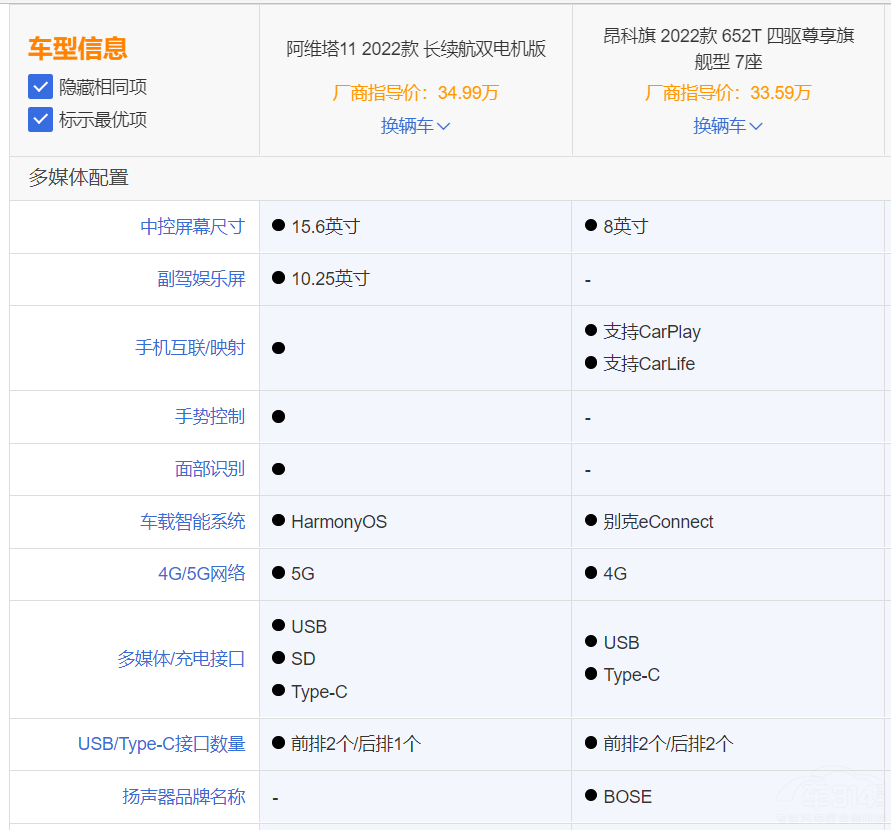Open the 4G/5G网络 parameter link
891x830 pixels.
tap(201, 574)
